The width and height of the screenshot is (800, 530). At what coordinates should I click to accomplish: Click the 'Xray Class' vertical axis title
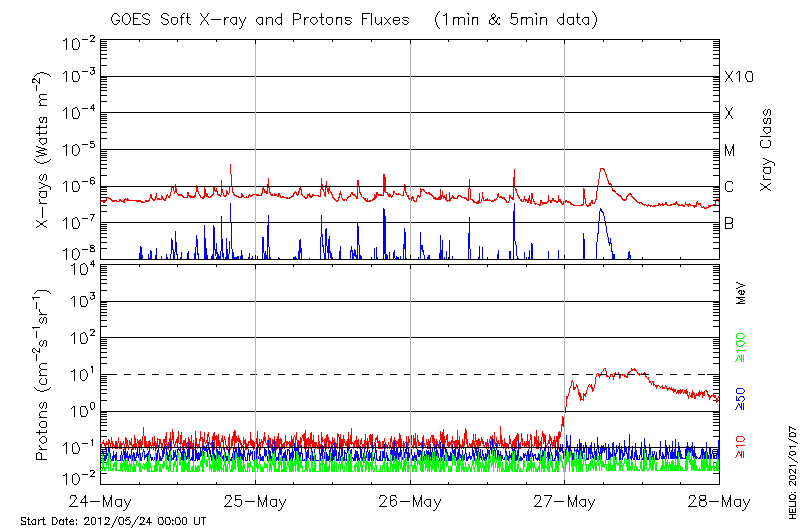pyautogui.click(x=766, y=150)
